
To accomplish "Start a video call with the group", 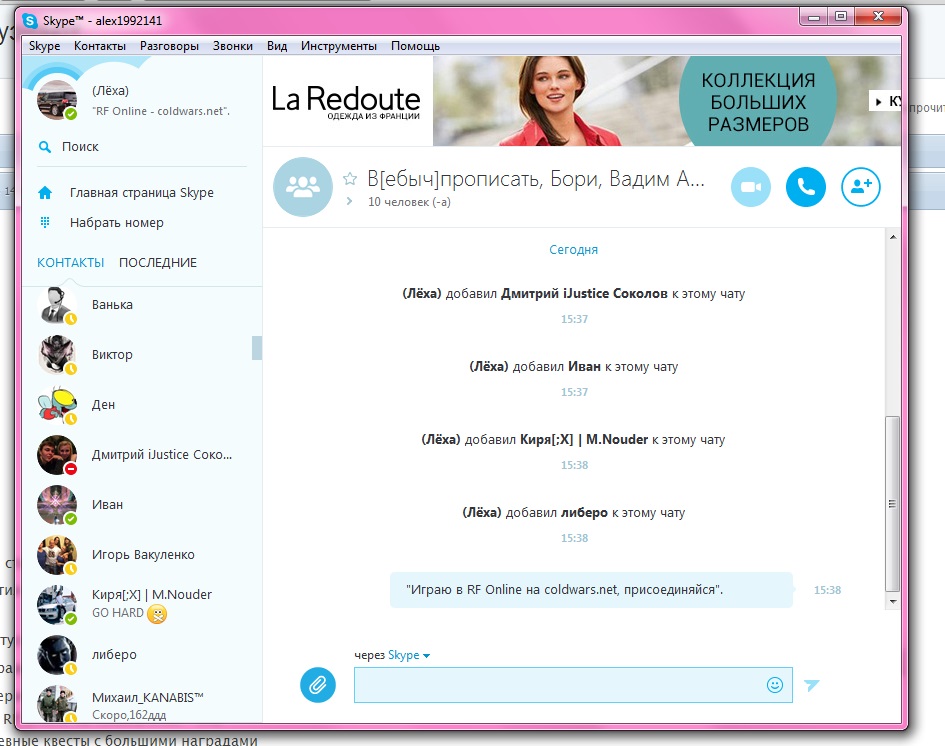I will (x=750, y=187).
